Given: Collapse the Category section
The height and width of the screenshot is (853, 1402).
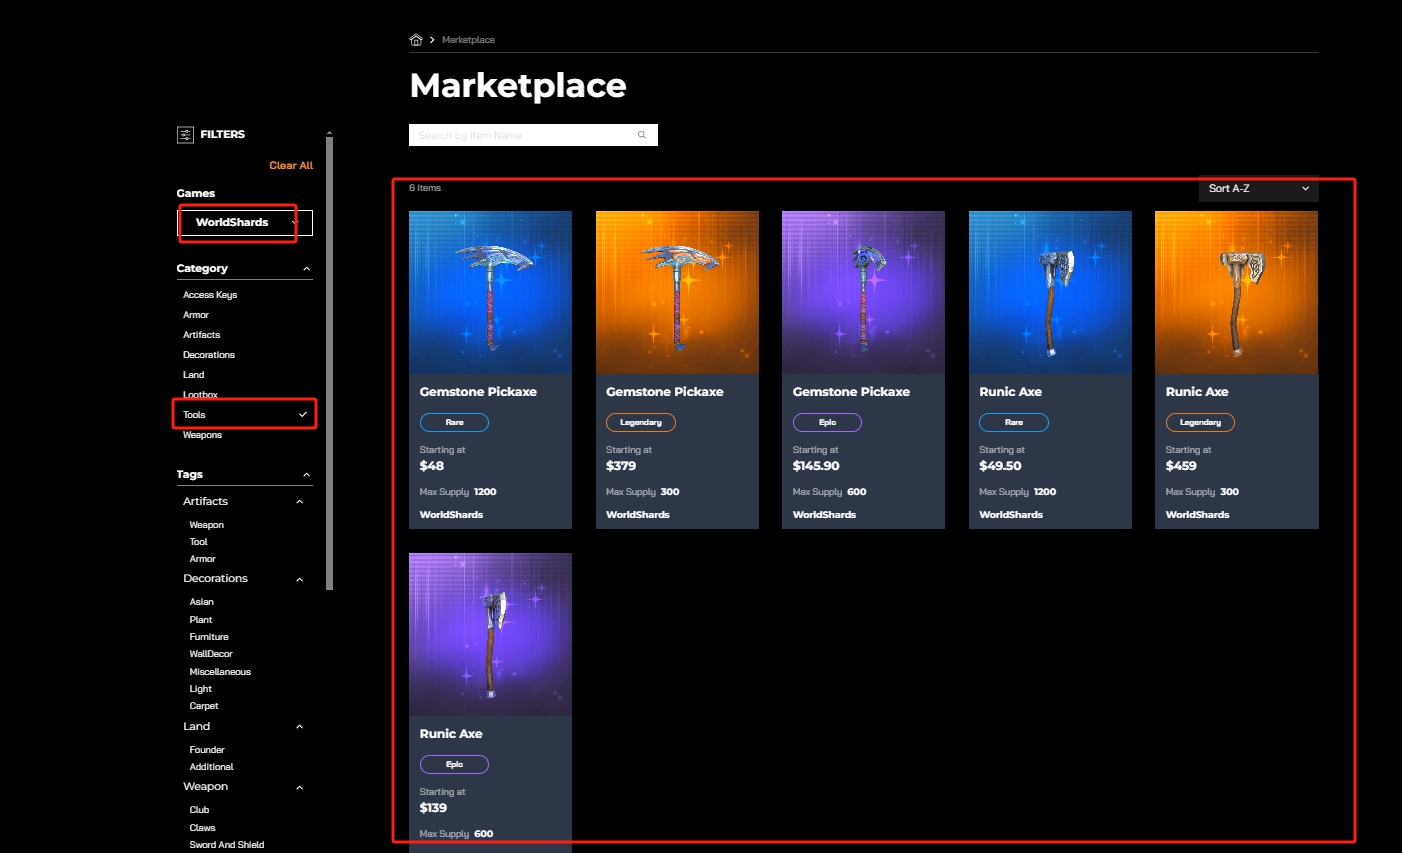Looking at the screenshot, I should (x=306, y=269).
